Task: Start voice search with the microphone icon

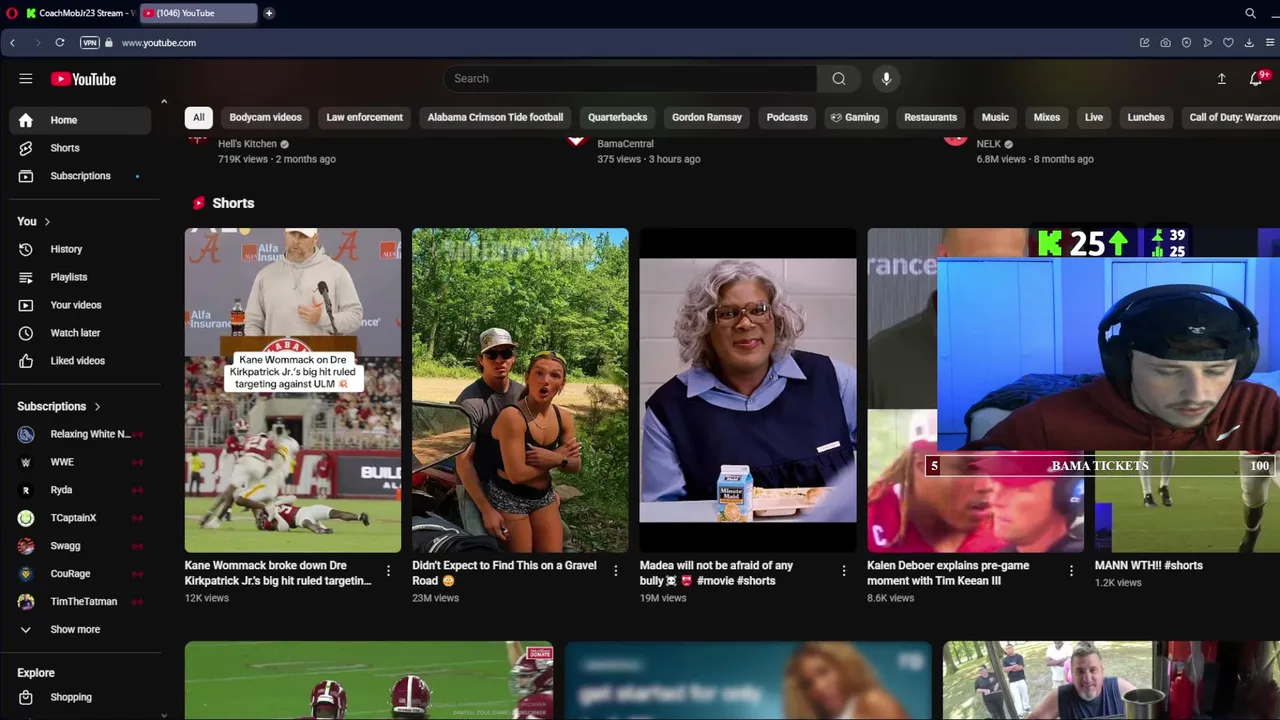Action: (x=886, y=79)
